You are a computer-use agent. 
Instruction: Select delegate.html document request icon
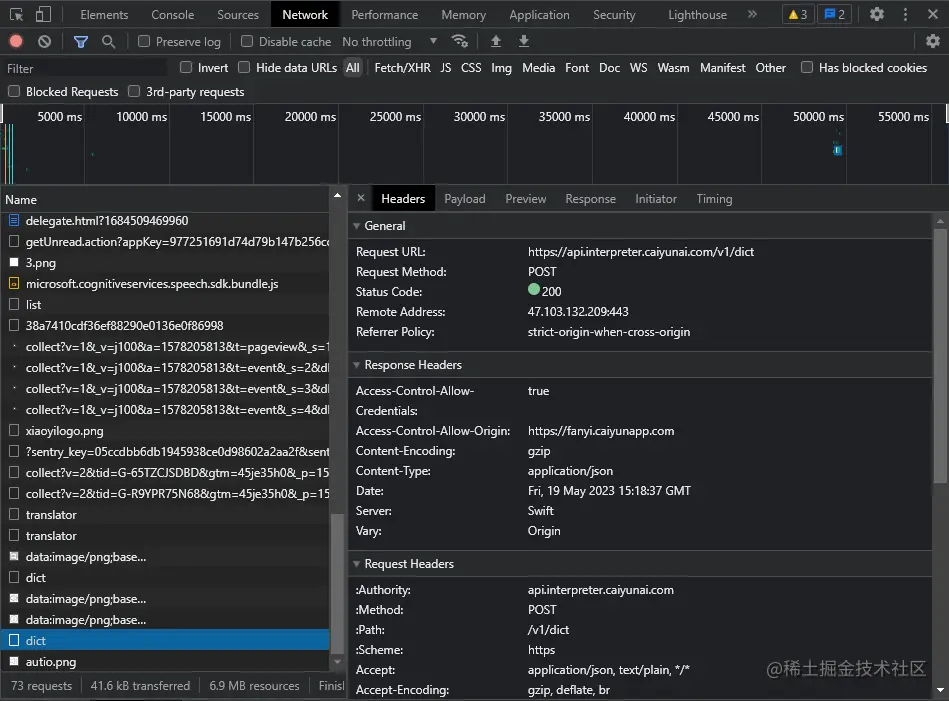tap(14, 220)
